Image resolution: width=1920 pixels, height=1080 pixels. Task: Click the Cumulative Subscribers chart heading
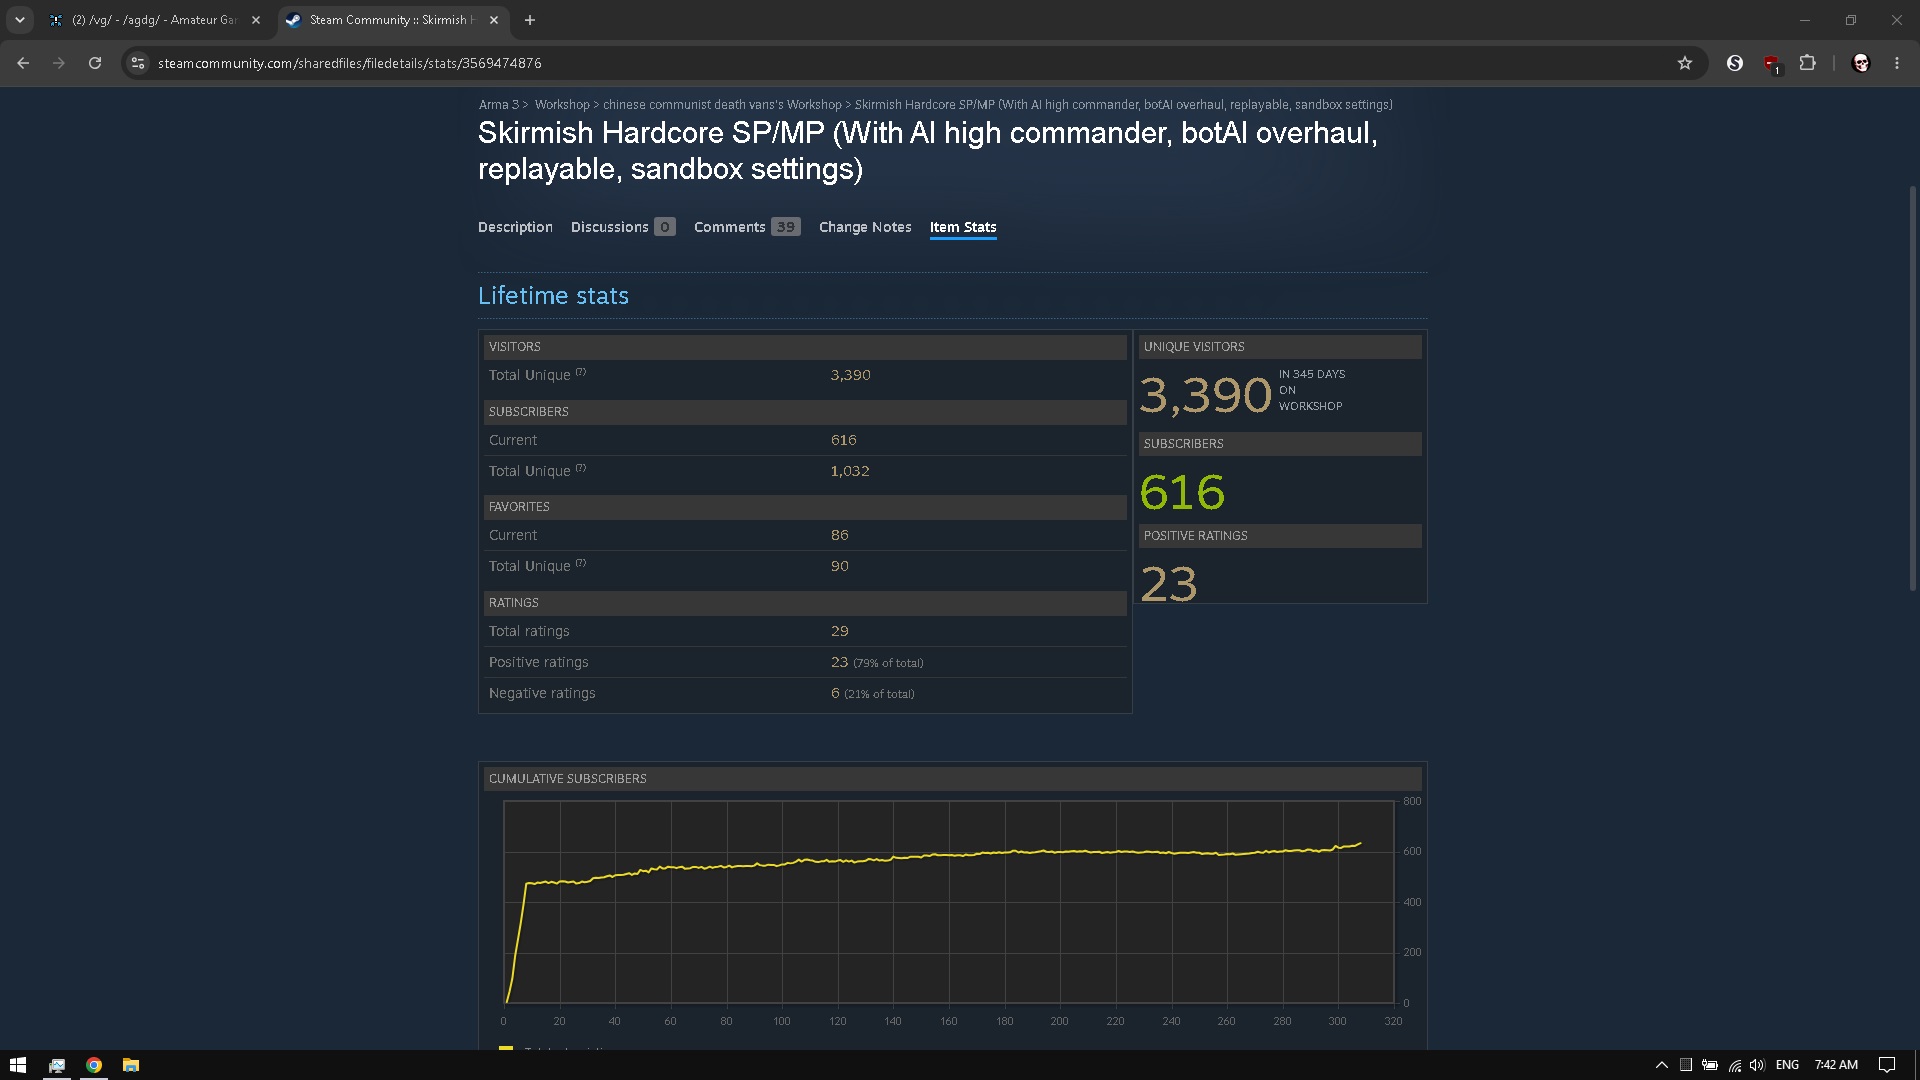click(x=568, y=779)
